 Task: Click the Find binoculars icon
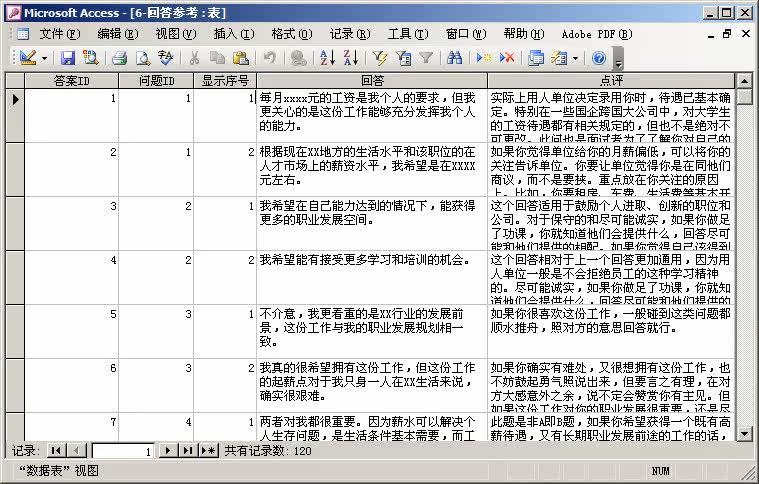455,59
